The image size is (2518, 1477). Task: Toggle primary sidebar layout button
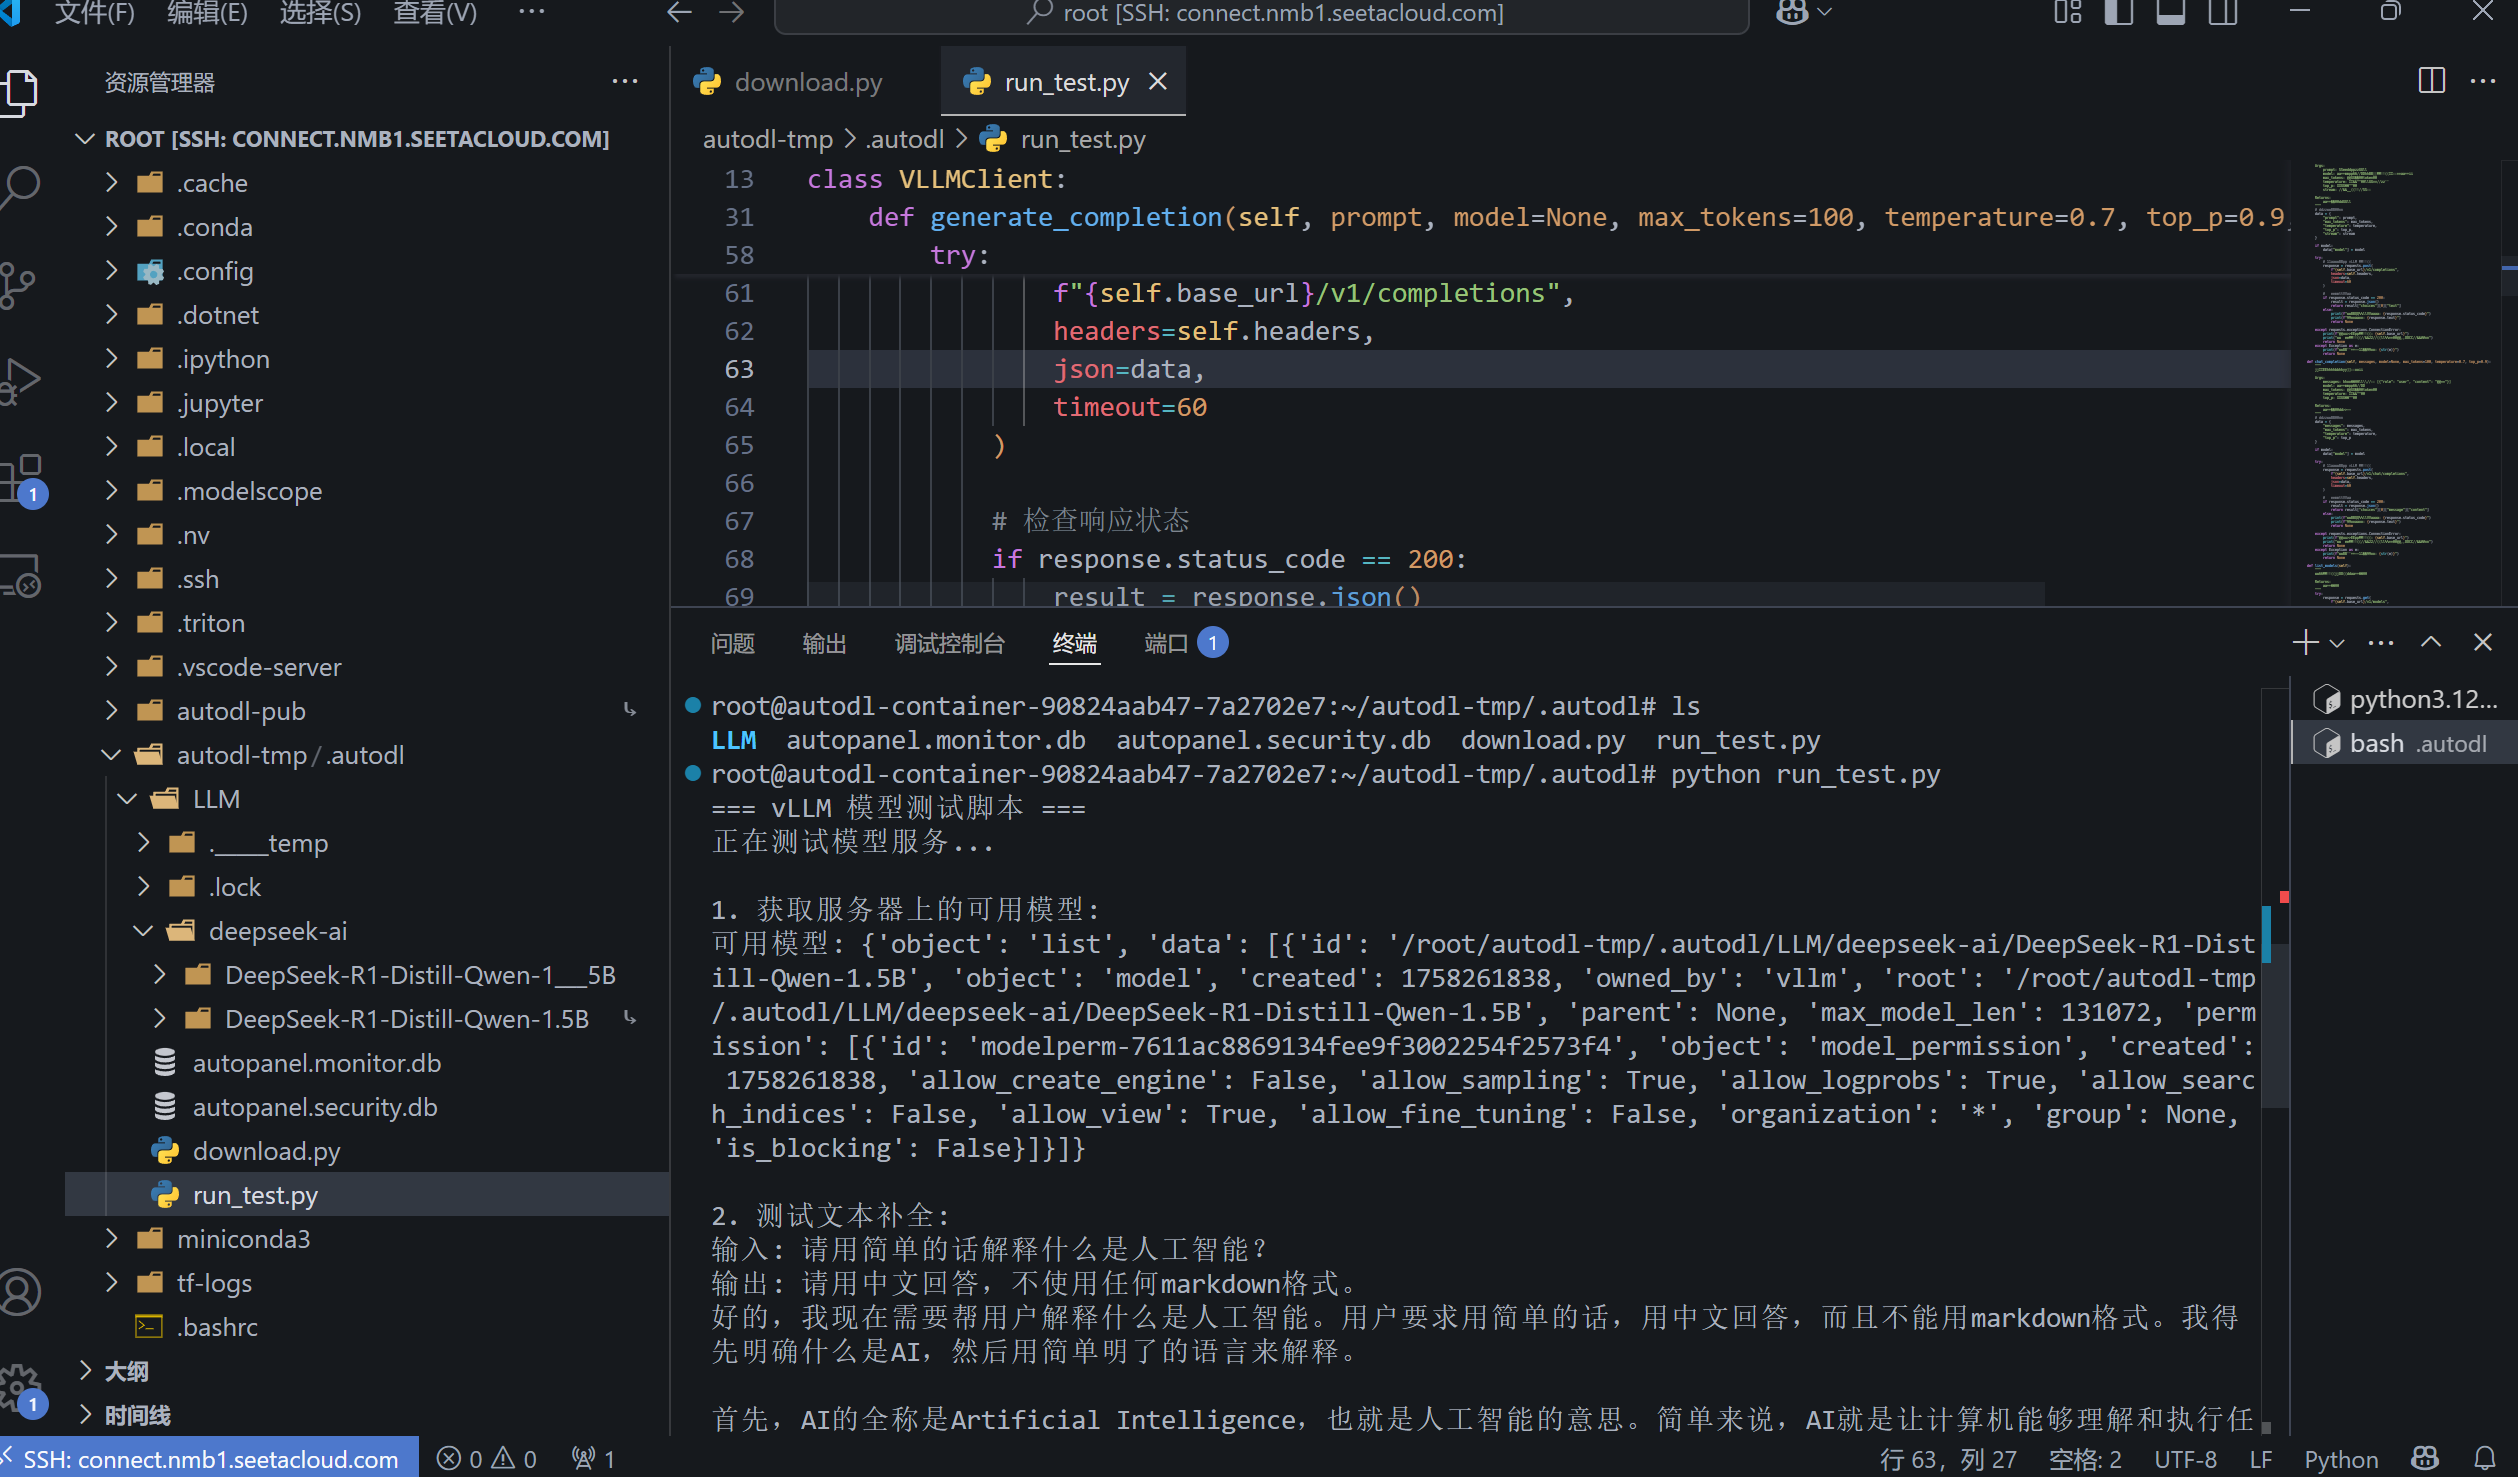2118,13
